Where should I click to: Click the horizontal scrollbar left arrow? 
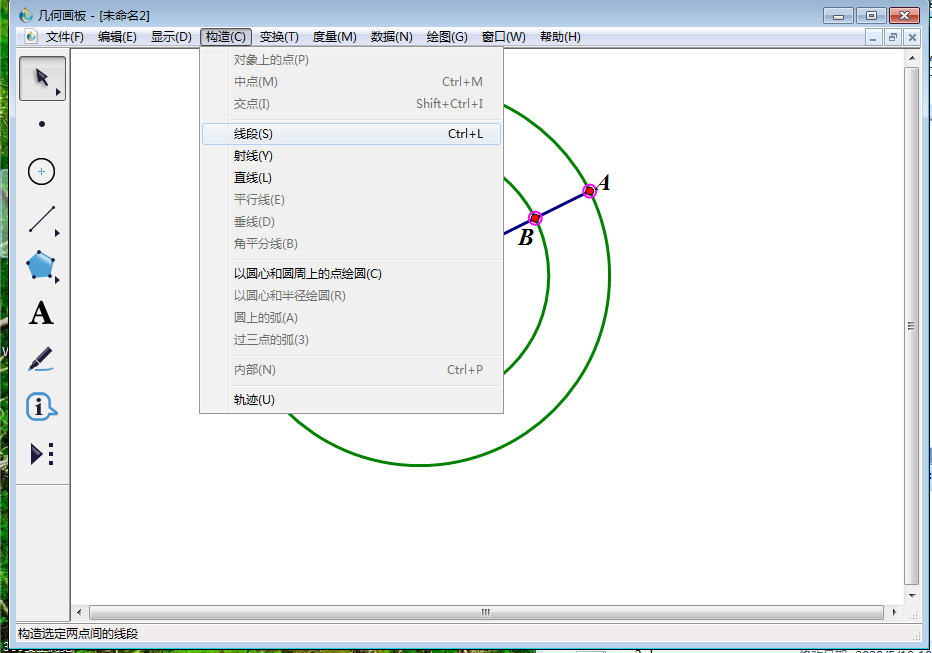(79, 612)
